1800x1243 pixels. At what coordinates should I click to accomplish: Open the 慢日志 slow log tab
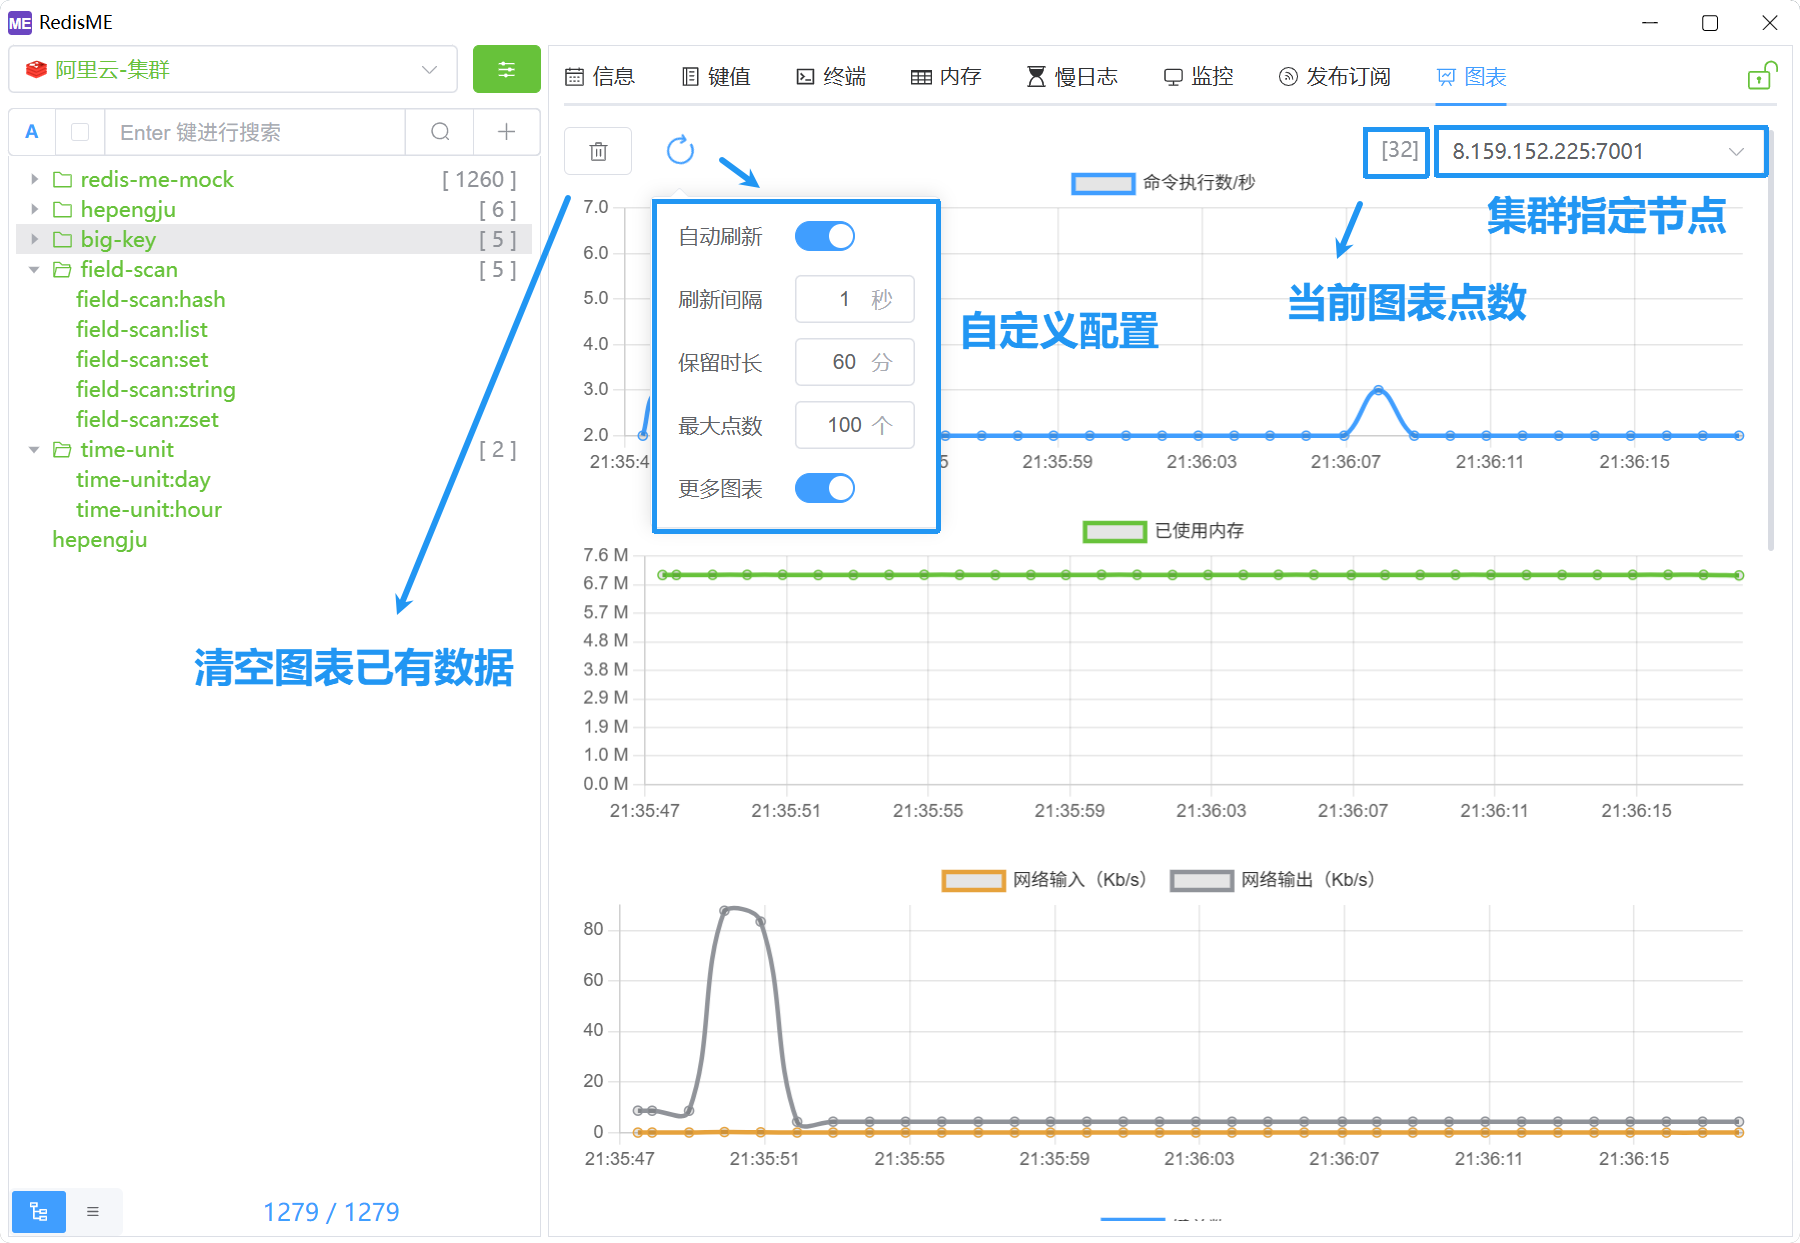pos(1072,76)
